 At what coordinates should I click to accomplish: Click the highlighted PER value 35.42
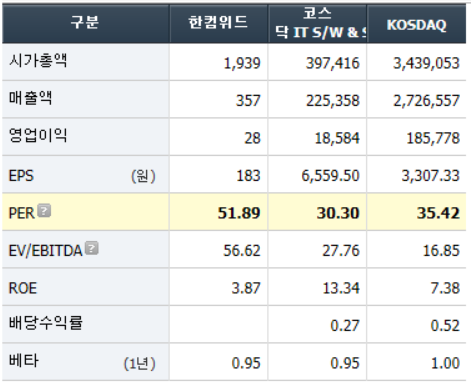point(438,213)
